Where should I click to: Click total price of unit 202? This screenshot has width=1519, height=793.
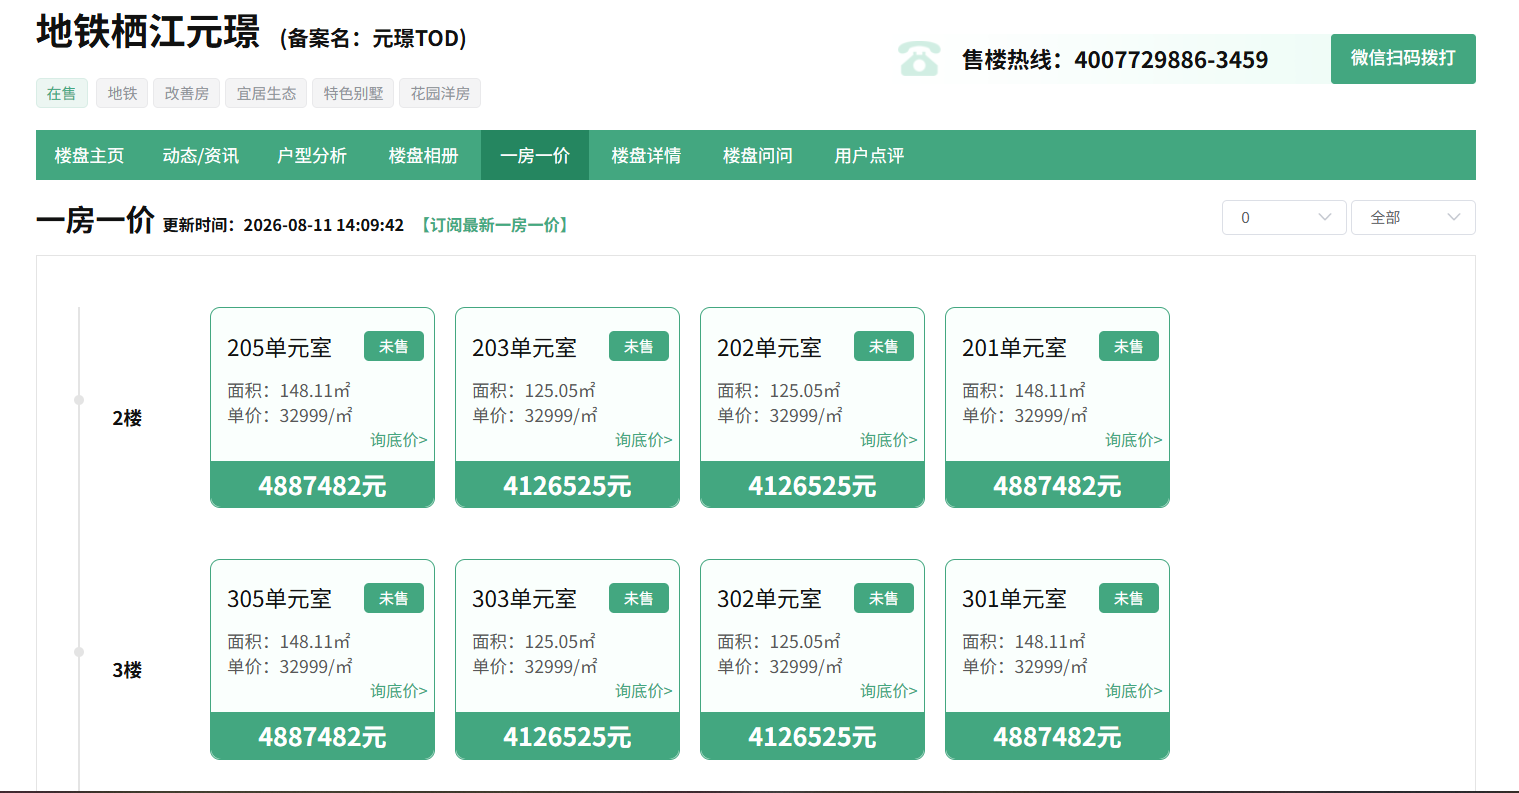(812, 486)
